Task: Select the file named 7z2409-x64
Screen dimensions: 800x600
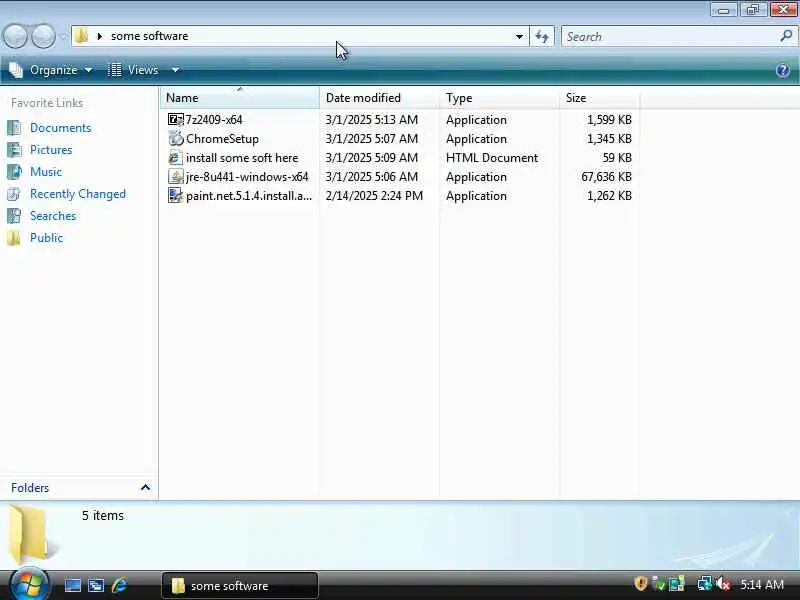Action: pos(214,120)
